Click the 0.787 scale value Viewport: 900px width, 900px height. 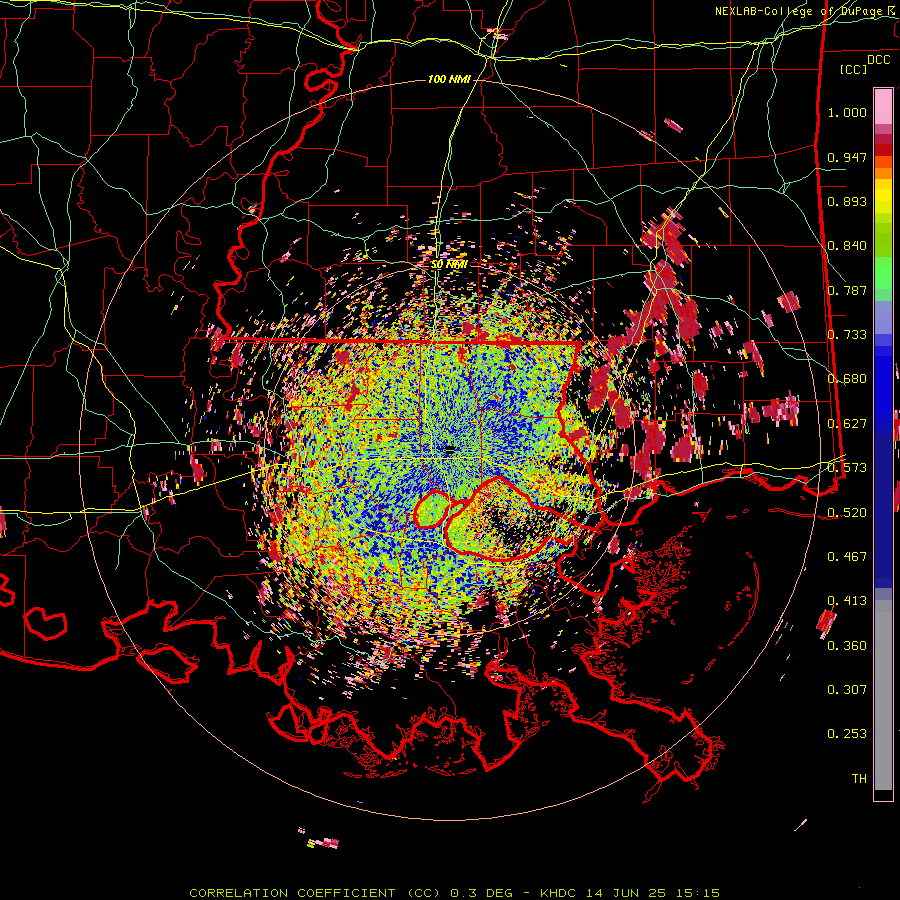[x=847, y=290]
